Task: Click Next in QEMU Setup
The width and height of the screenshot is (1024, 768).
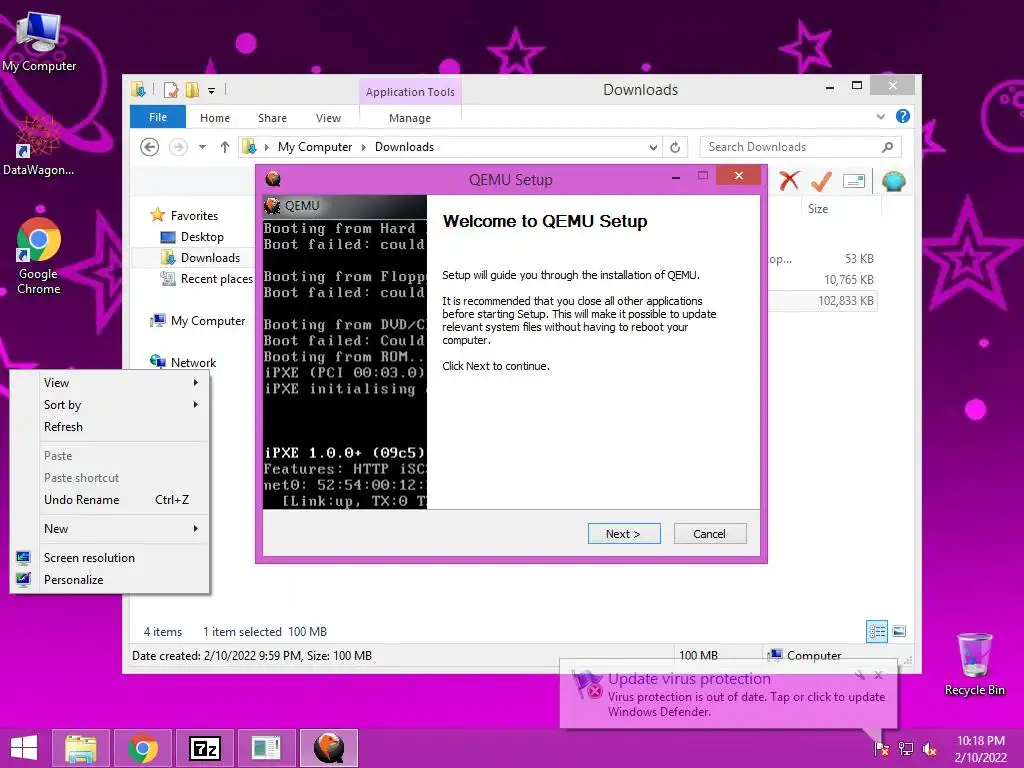Action: pyautogui.click(x=624, y=534)
